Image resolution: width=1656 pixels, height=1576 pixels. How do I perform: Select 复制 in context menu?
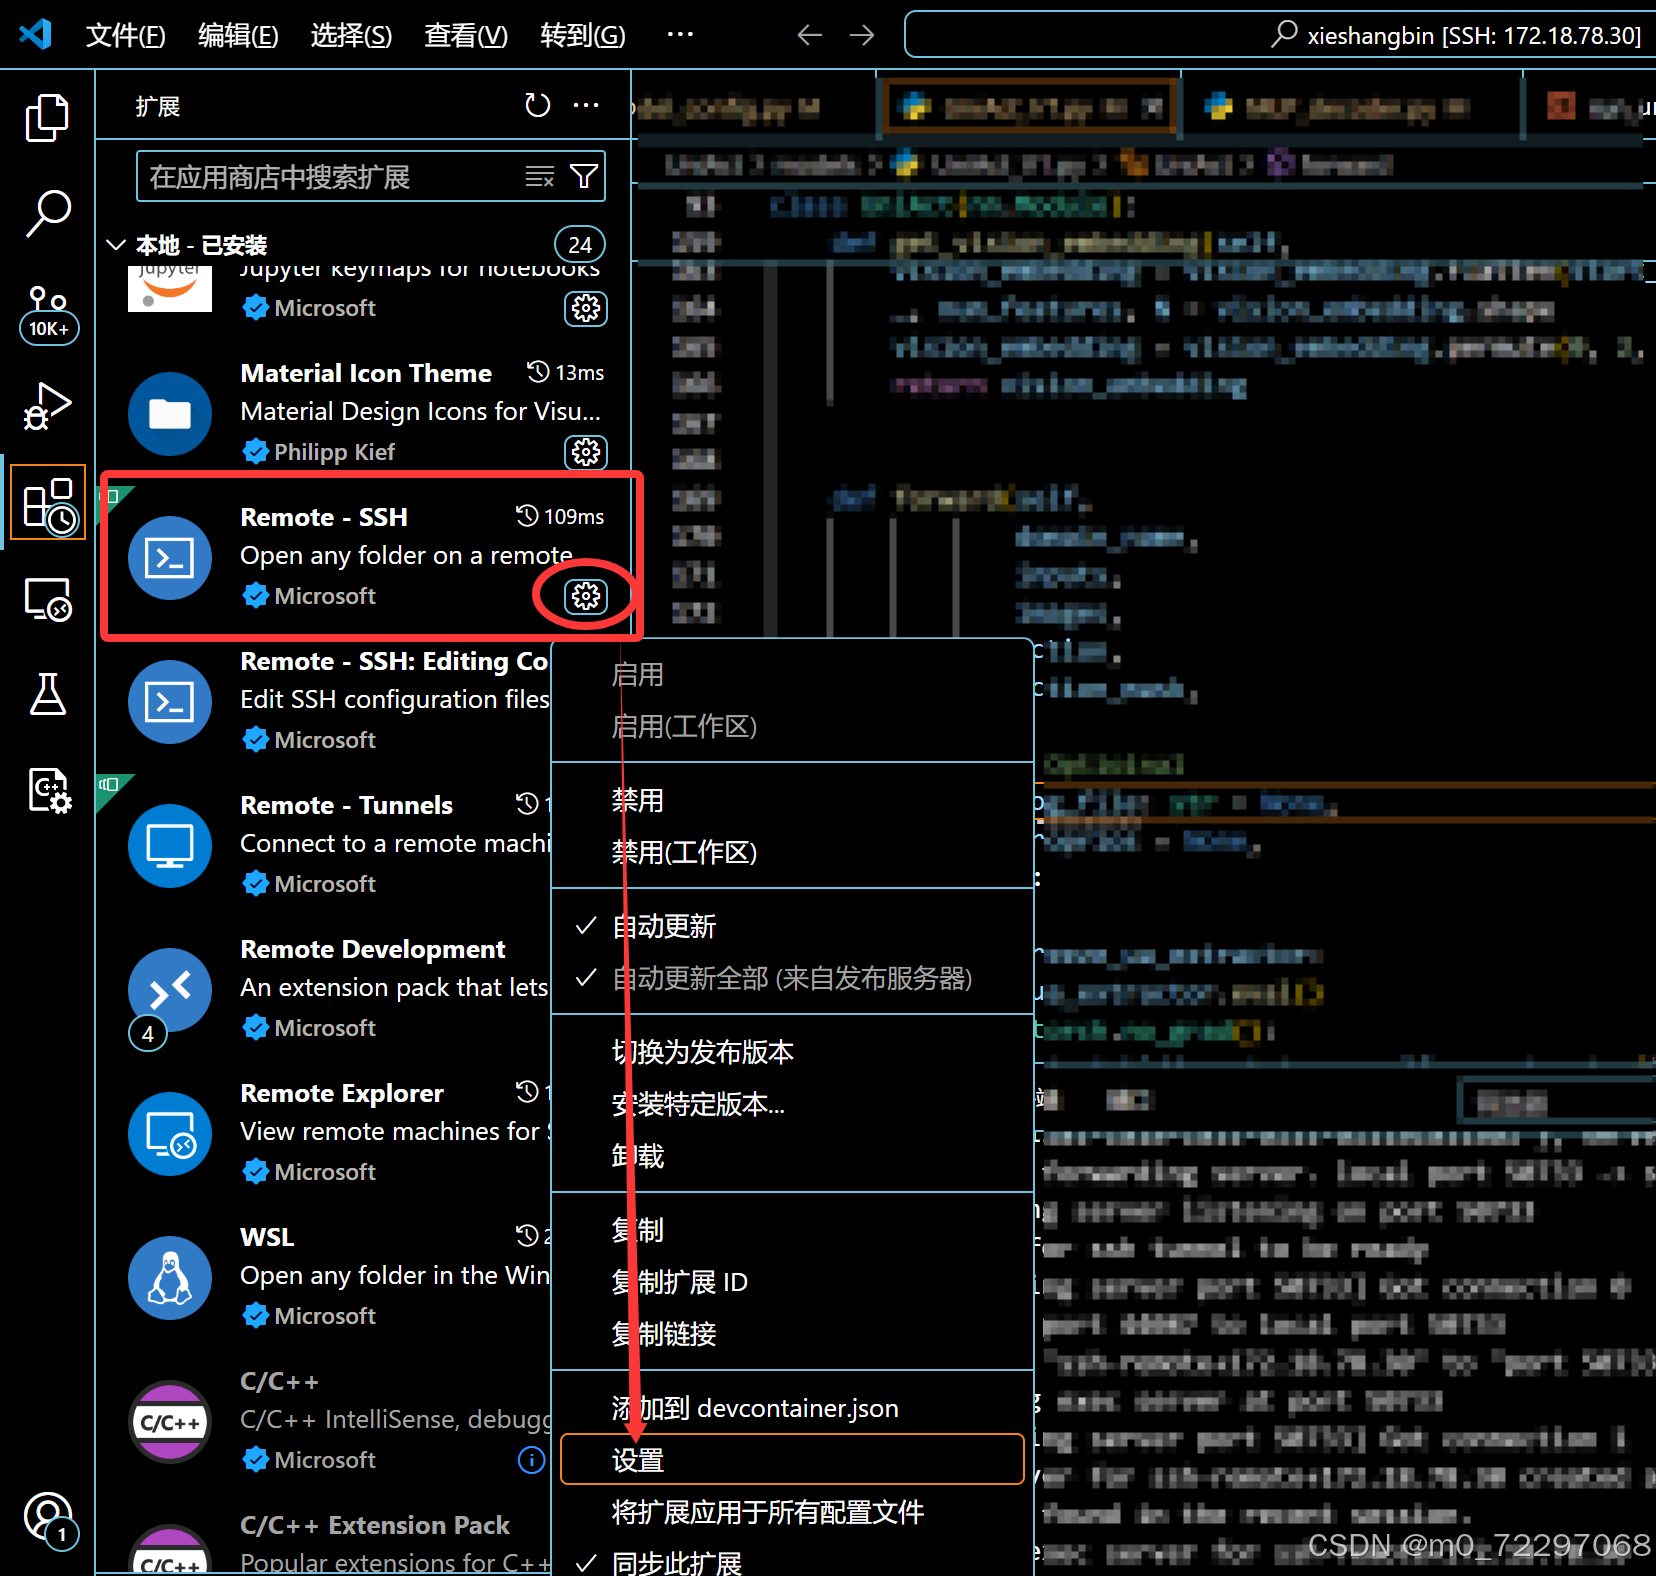click(x=792, y=1230)
